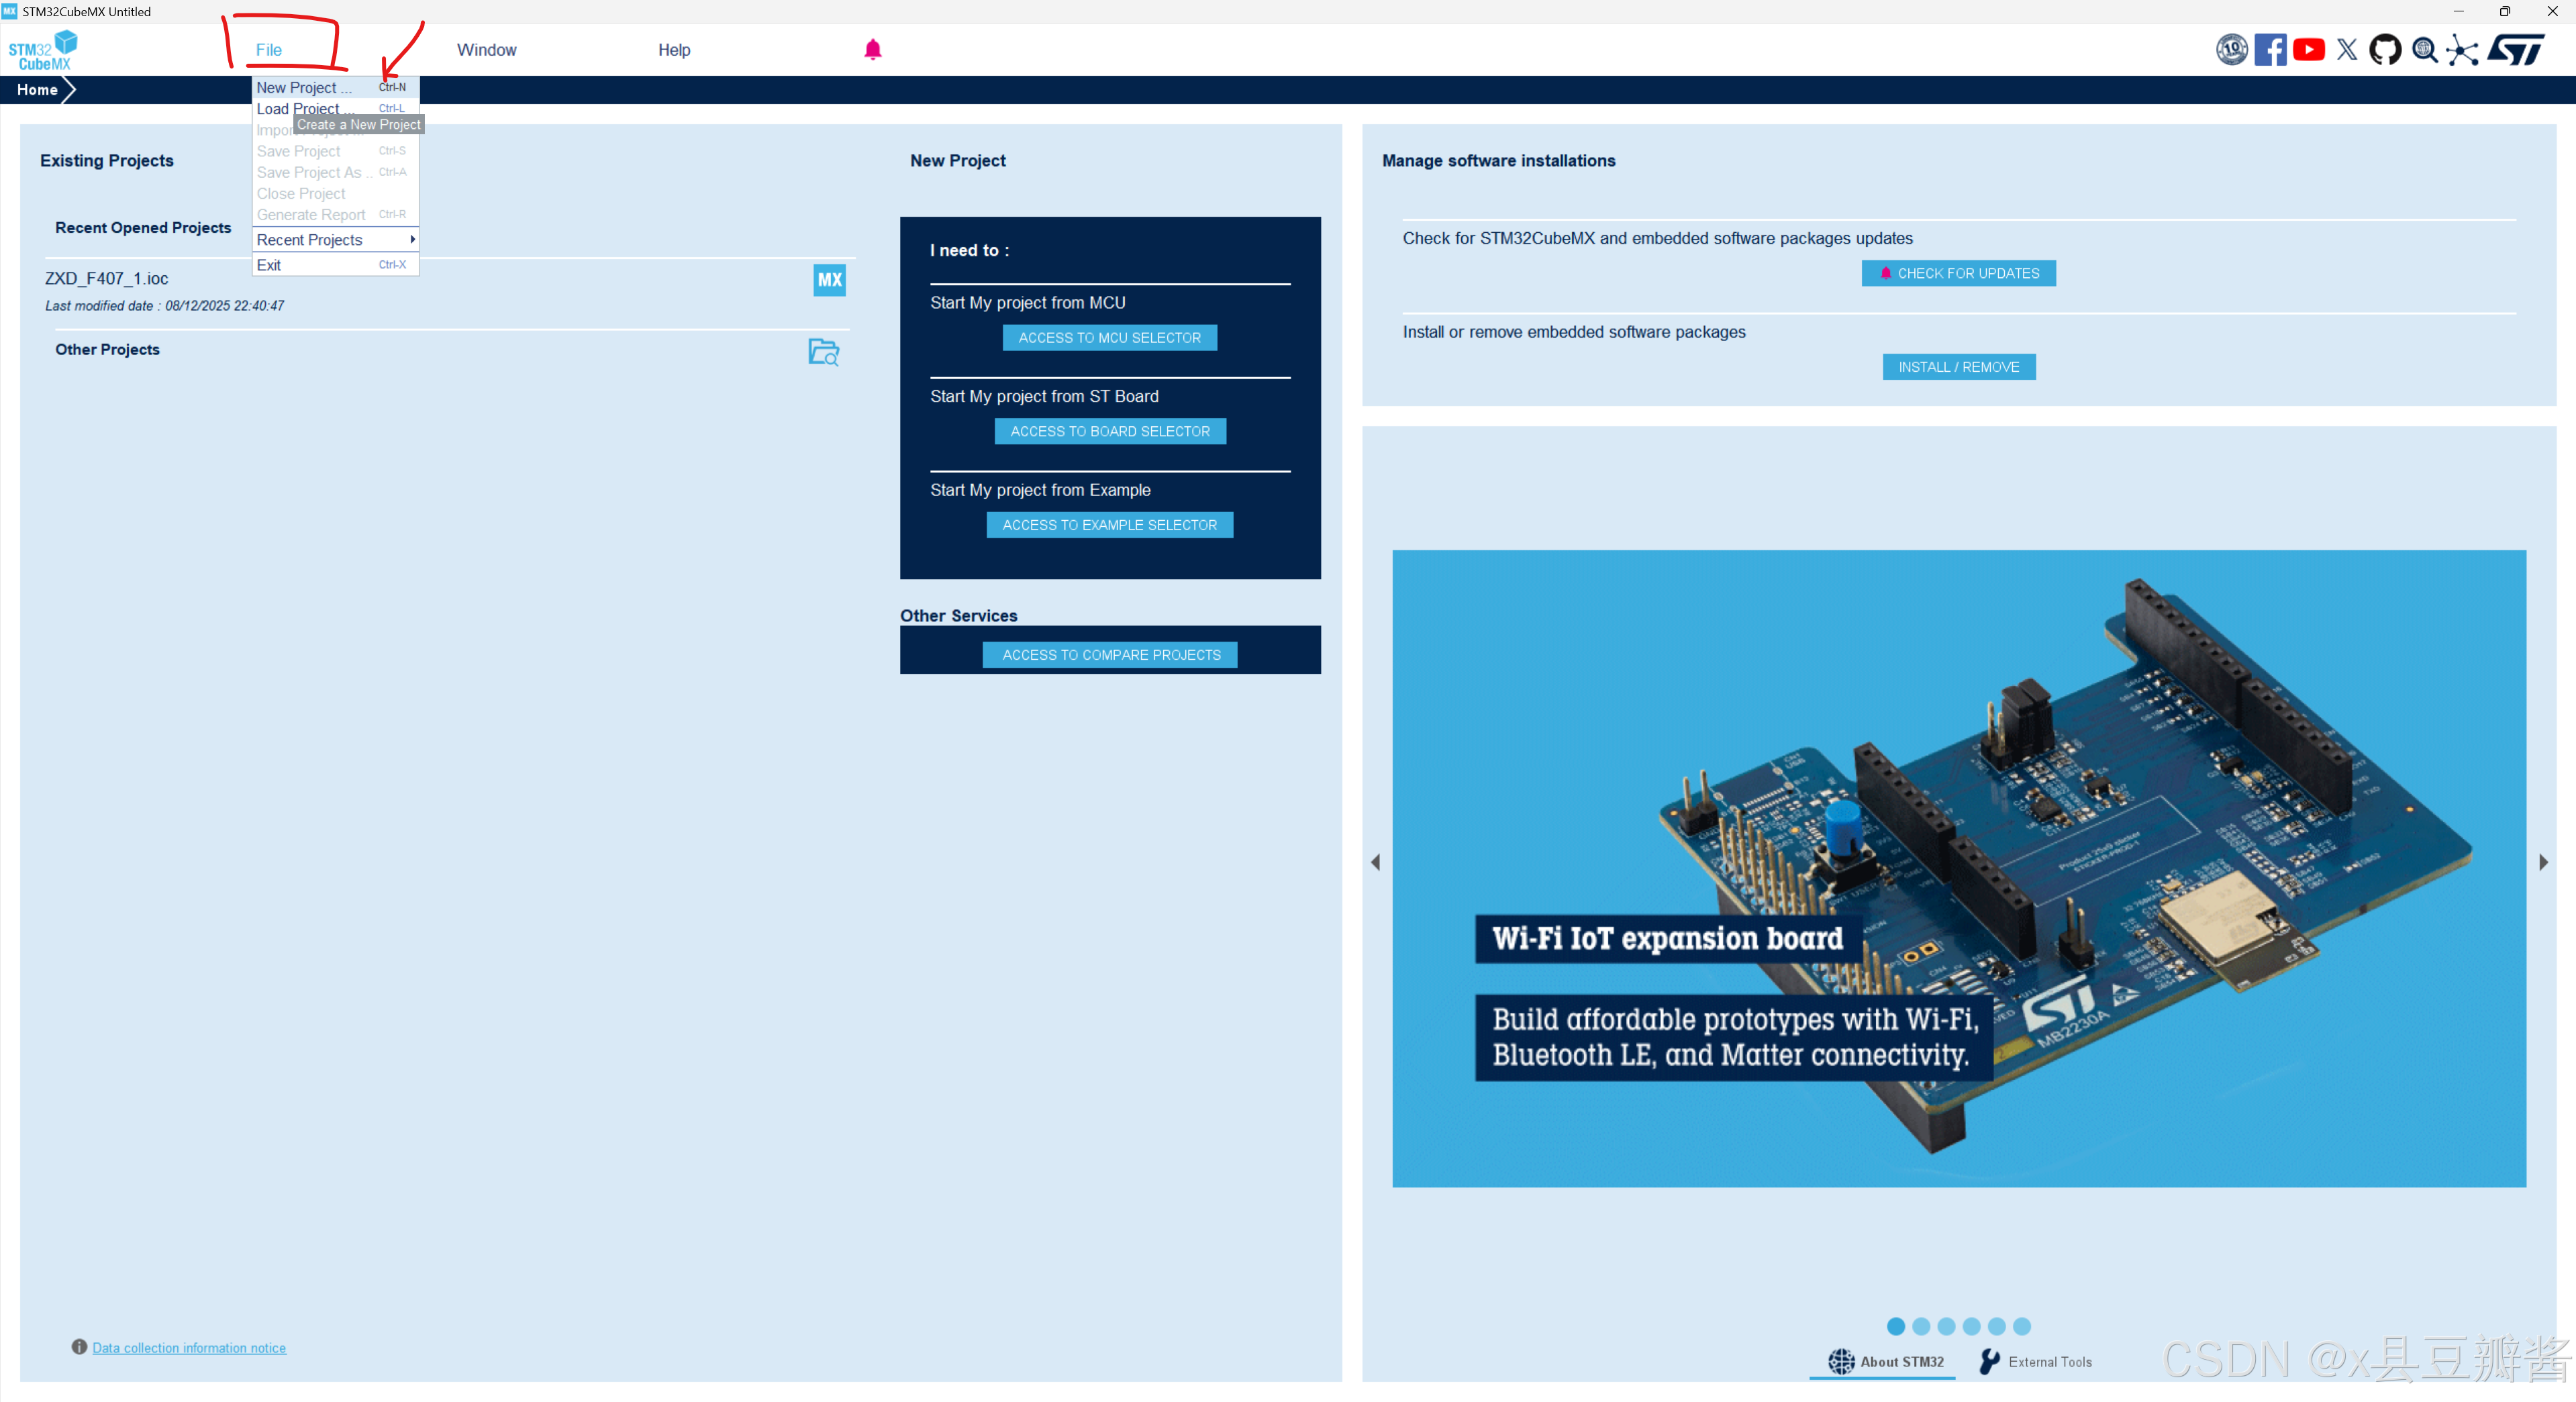Open the GitHub icon in header
This screenshot has height=1402, width=2576.
tap(2385, 49)
